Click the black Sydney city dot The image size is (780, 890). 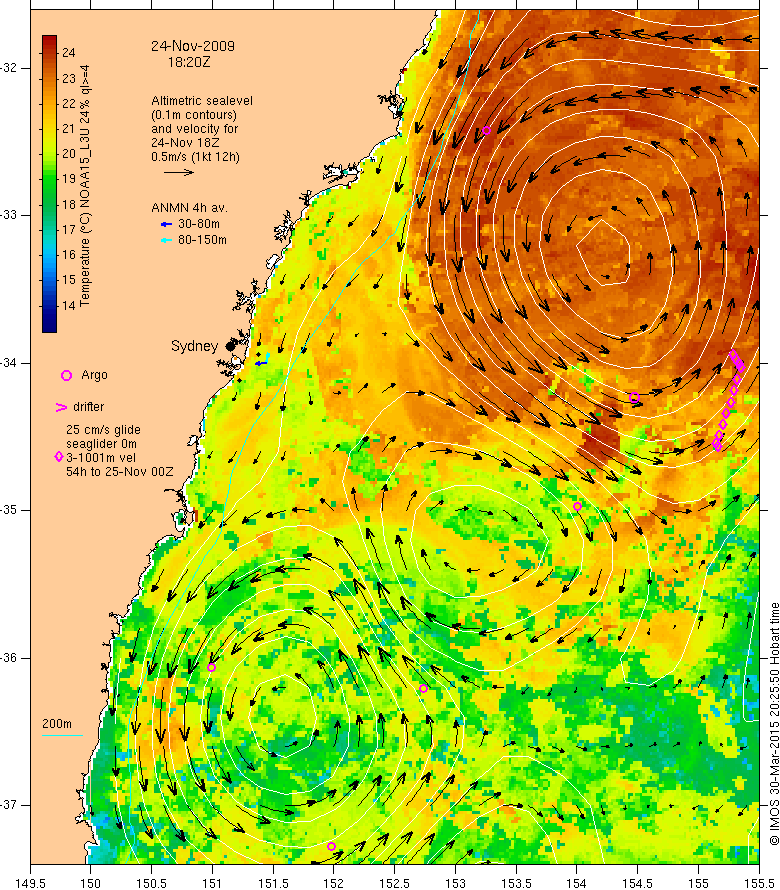[230, 346]
